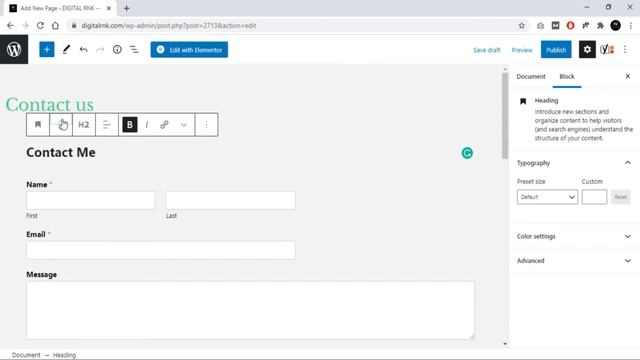
Task: Switch to the Document tab
Action: [x=531, y=76]
